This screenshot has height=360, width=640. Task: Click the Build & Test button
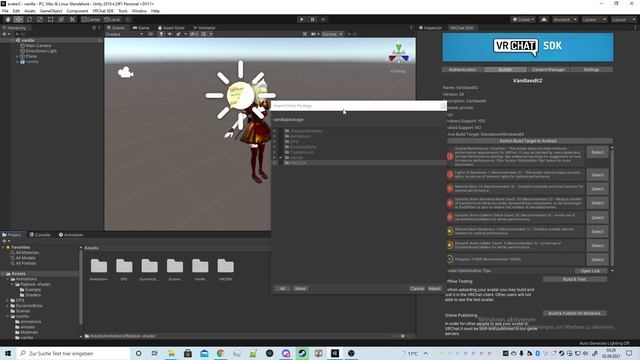(574, 280)
